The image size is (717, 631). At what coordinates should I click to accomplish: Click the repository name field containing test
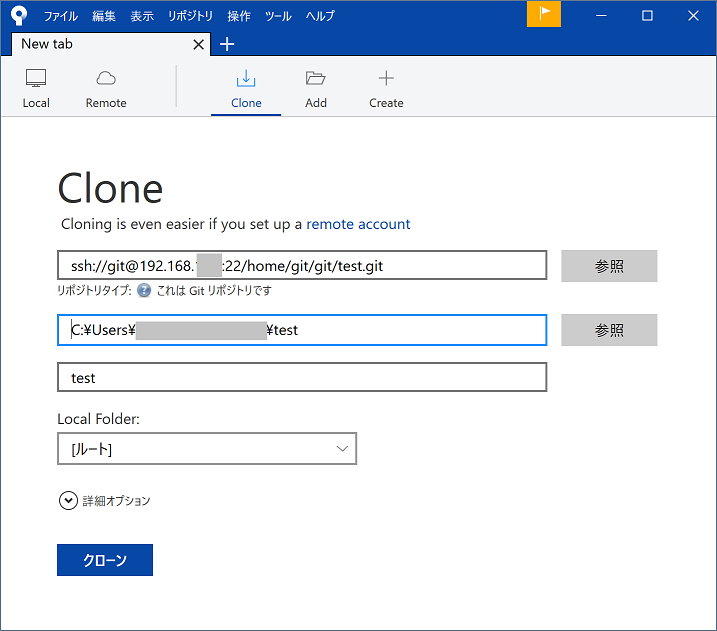tap(302, 377)
